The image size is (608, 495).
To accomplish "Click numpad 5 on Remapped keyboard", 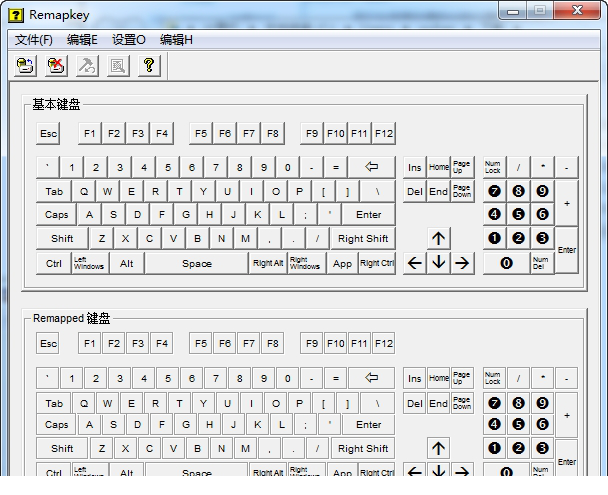I will coord(518,424).
